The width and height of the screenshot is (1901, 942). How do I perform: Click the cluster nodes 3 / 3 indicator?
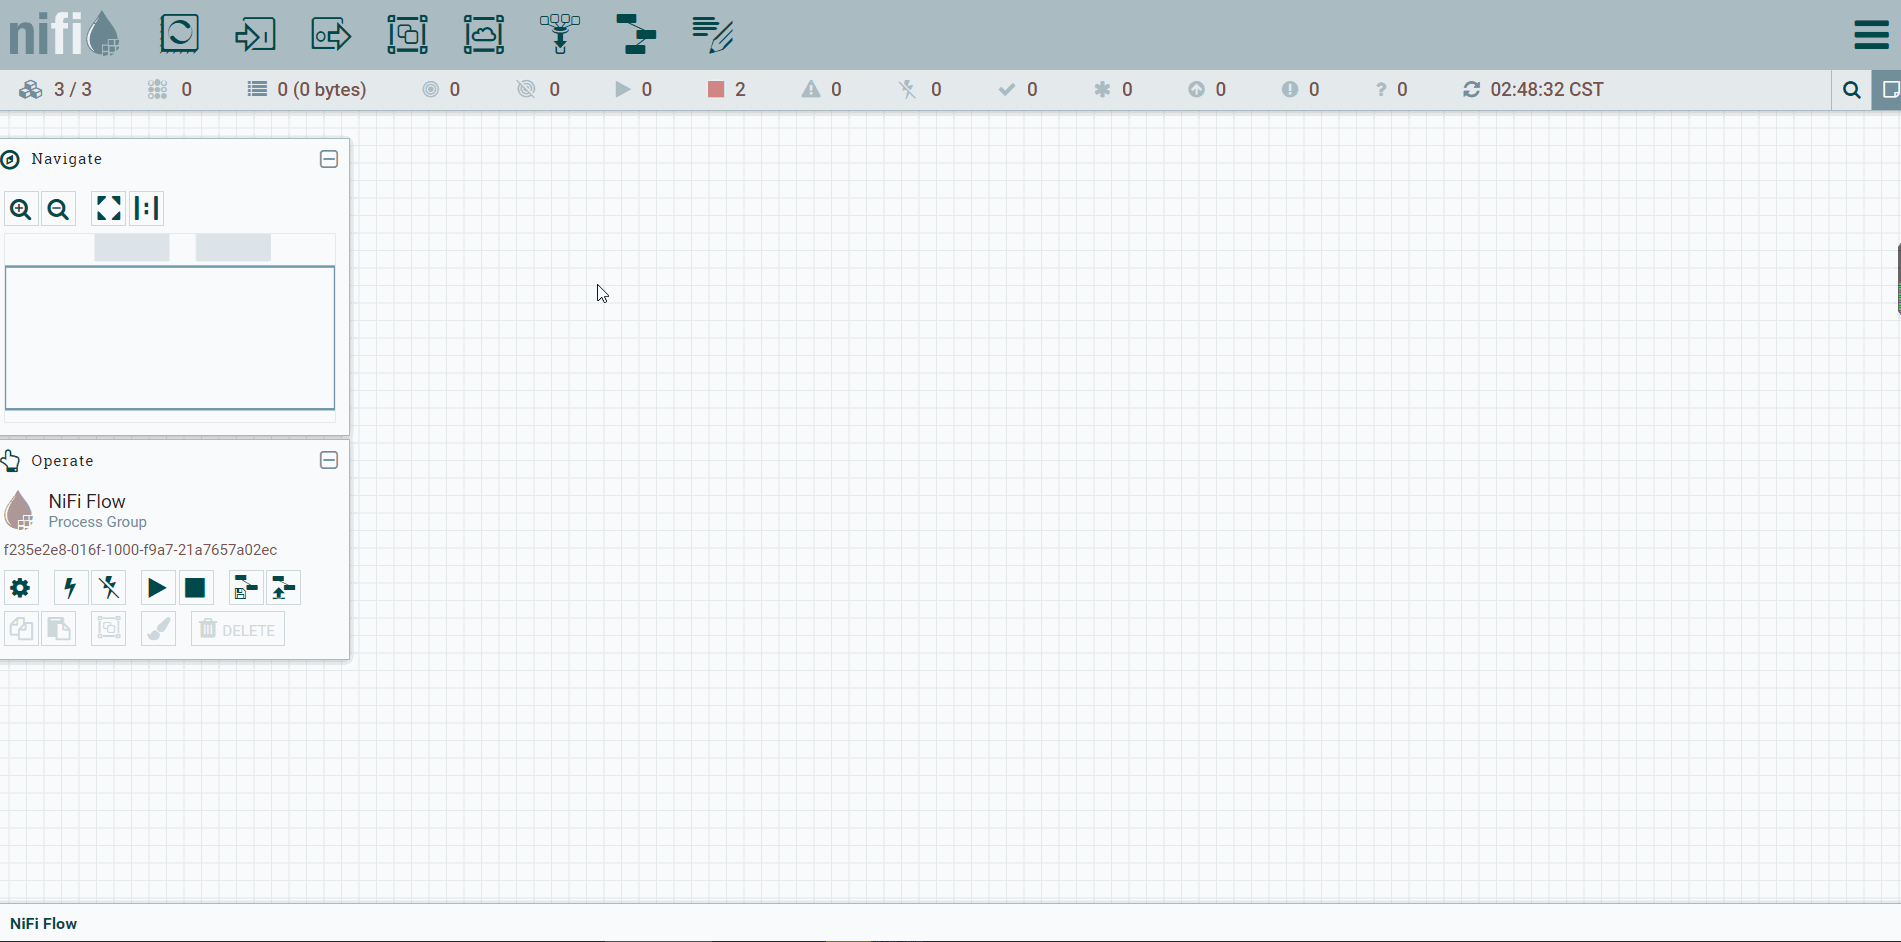point(58,90)
